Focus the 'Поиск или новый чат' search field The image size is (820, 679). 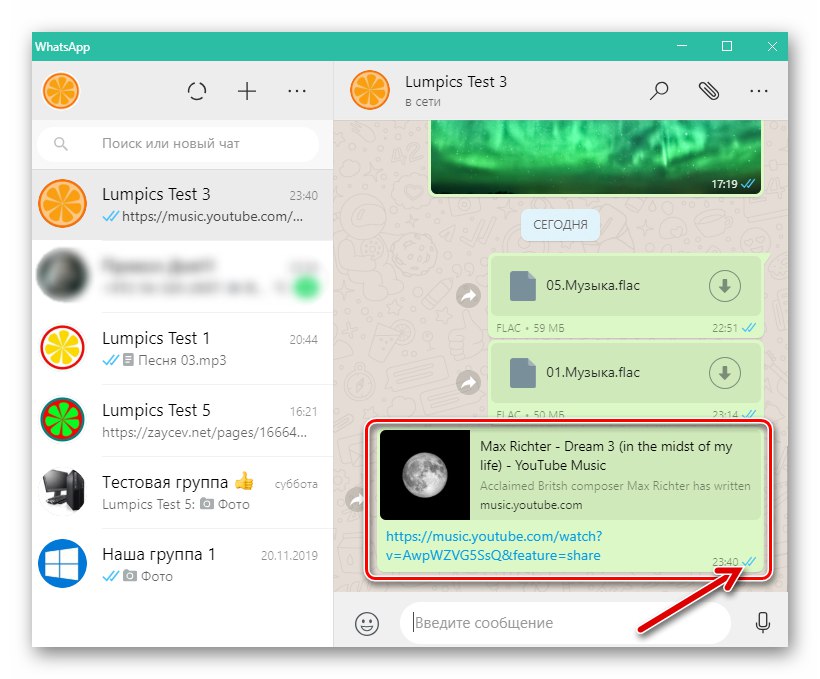coord(178,144)
